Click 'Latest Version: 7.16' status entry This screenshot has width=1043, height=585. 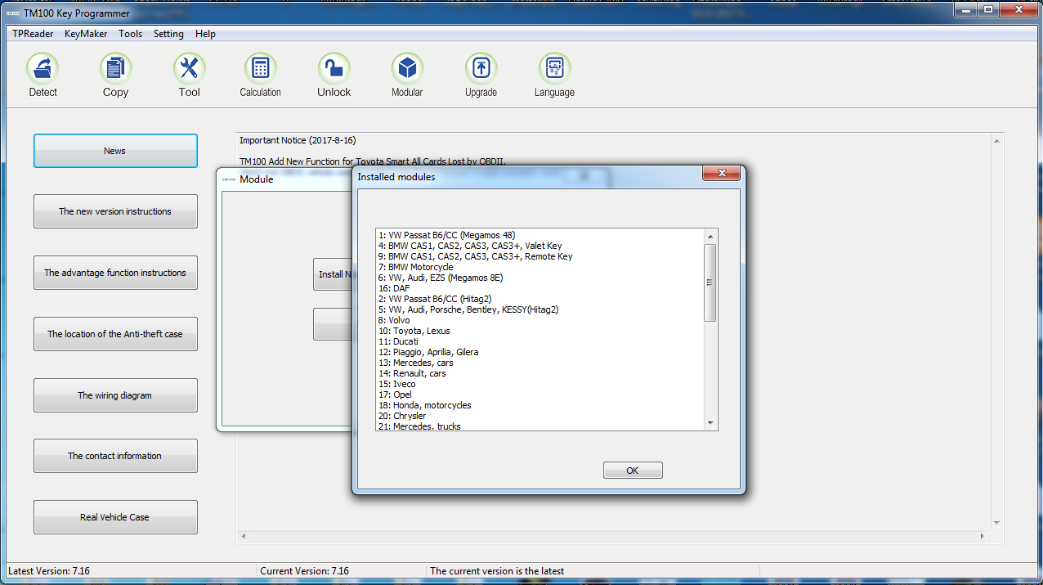(x=49, y=571)
